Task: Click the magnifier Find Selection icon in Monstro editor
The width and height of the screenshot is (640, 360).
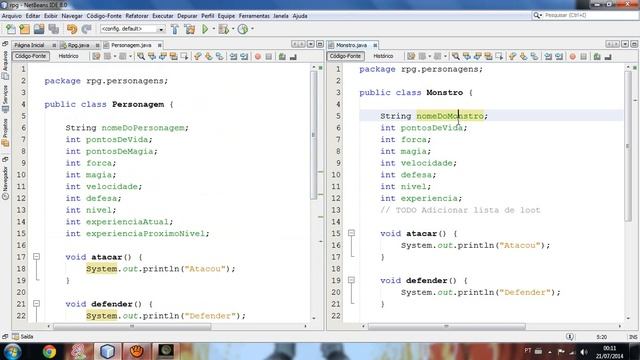Action: 456,56
